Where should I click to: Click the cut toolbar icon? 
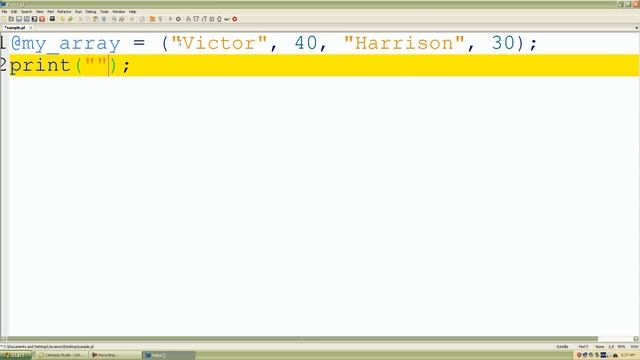[x=80, y=19]
